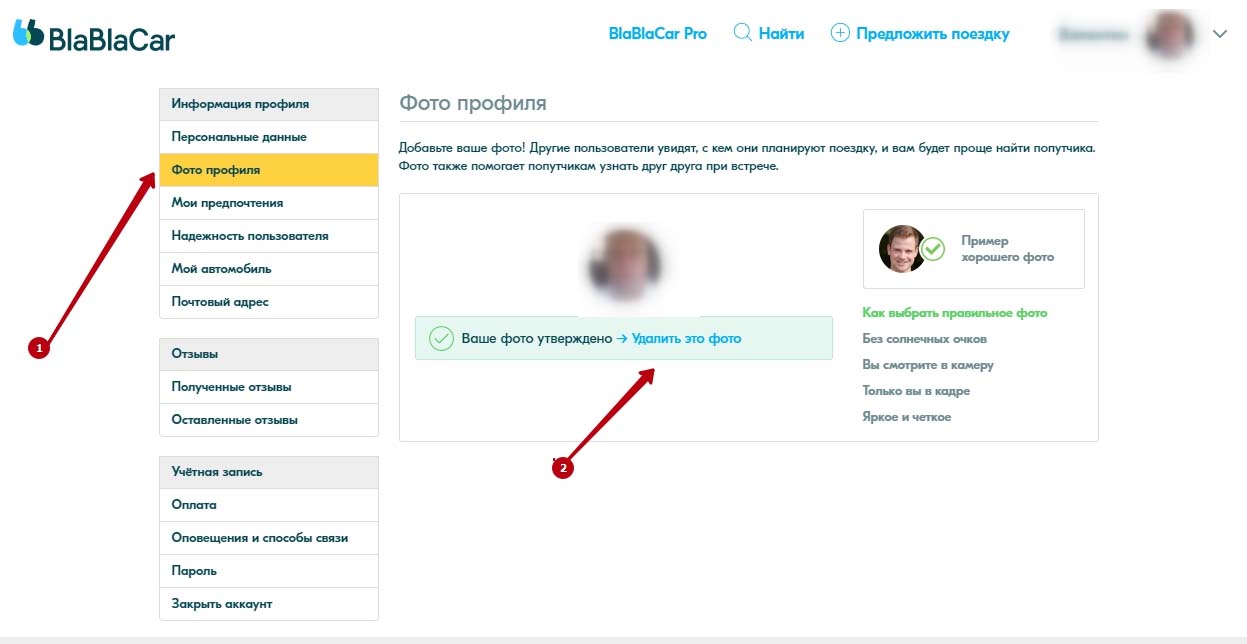Click Вы смотрите в камеру tip
This screenshot has height=644, width=1247.
[x=928, y=365]
